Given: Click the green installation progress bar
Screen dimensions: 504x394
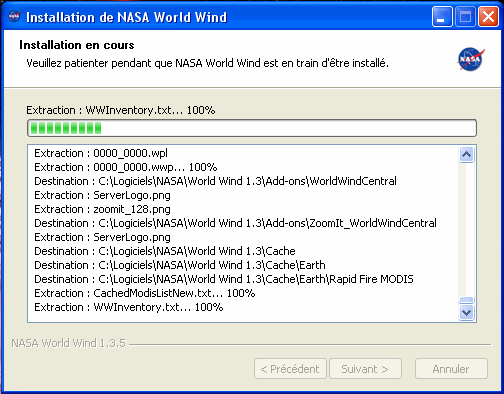Looking at the screenshot, I should 252,128.
